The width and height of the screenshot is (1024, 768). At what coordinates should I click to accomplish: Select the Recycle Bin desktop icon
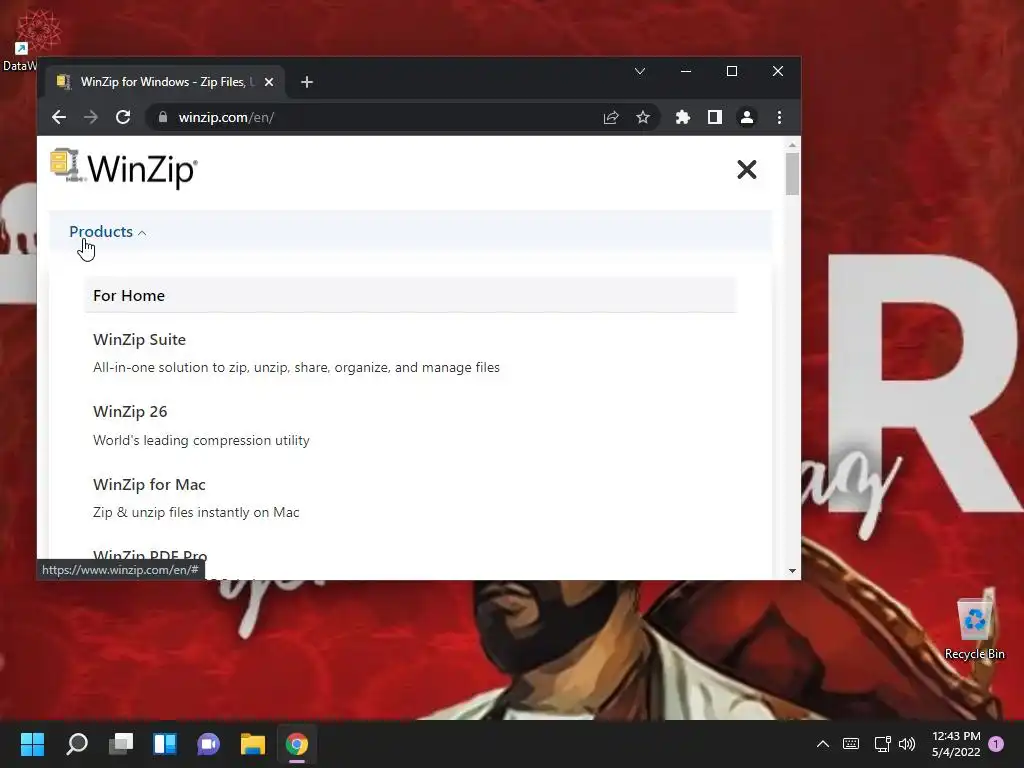[x=974, y=628]
